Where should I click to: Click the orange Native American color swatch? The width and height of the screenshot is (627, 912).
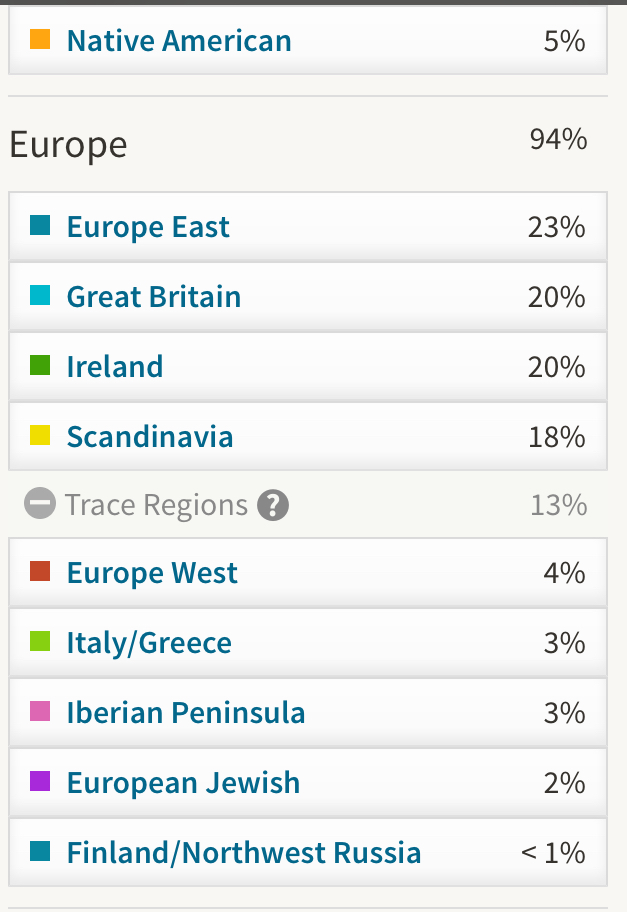pyautogui.click(x=40, y=40)
